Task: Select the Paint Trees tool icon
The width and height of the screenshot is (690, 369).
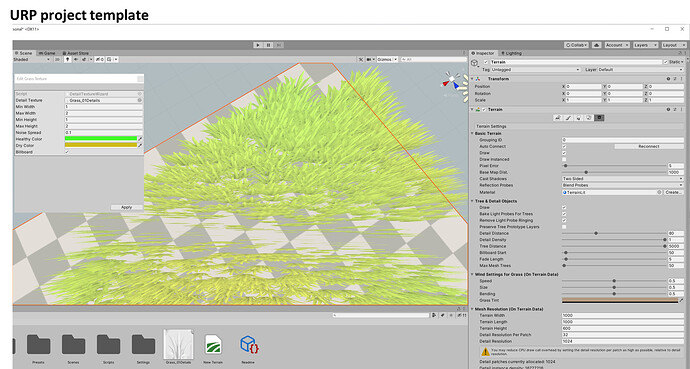Action: point(579,118)
